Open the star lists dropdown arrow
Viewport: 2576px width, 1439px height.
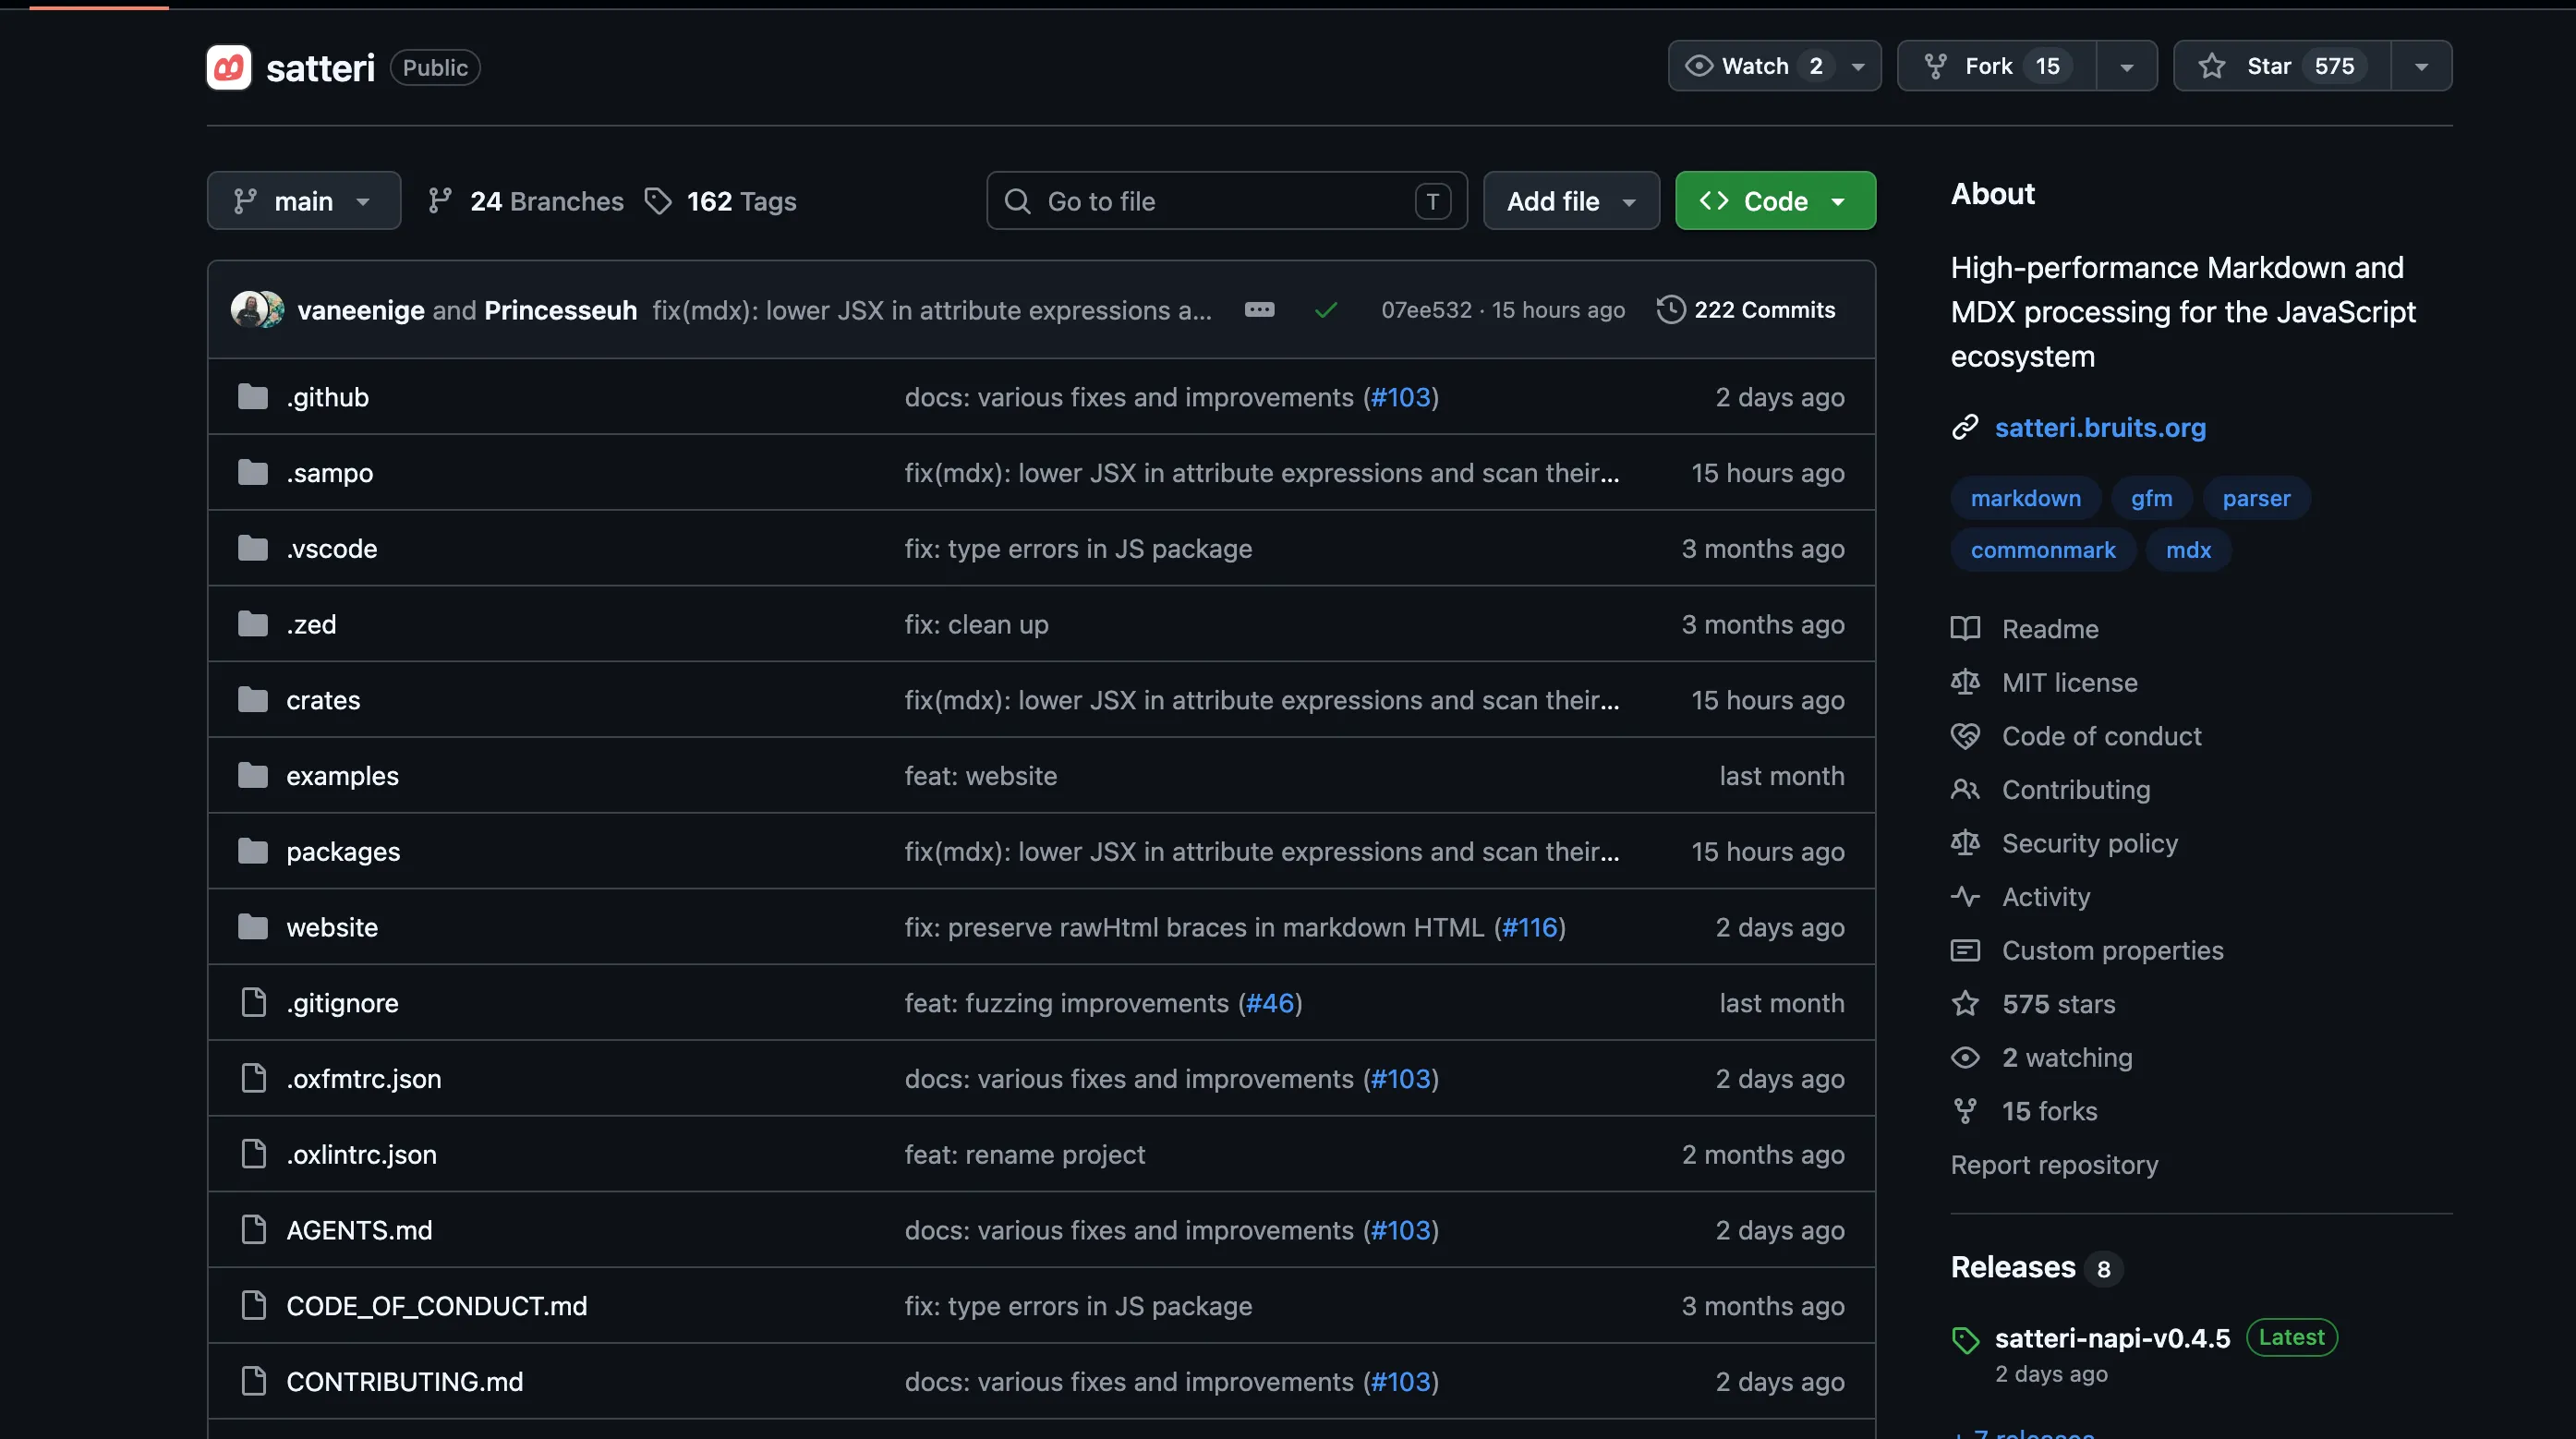tap(2422, 66)
